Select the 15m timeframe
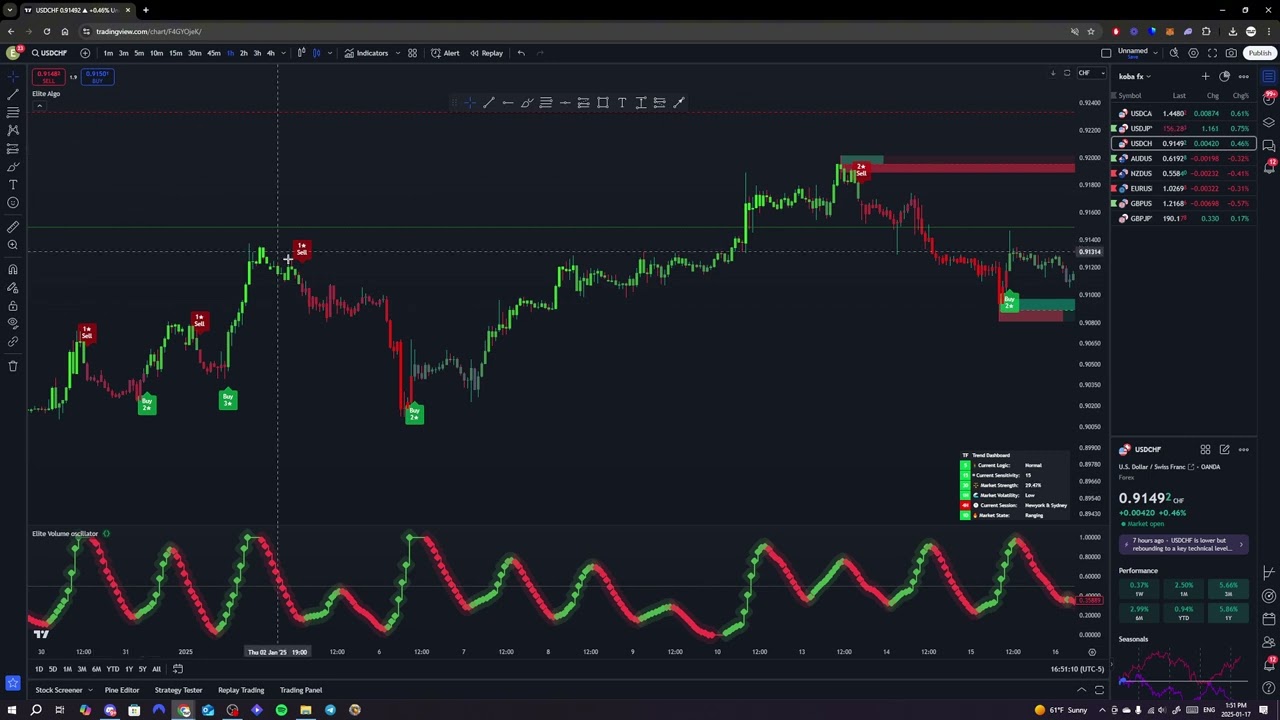Screen dimensions: 1280x720 pyautogui.click(x=175, y=53)
